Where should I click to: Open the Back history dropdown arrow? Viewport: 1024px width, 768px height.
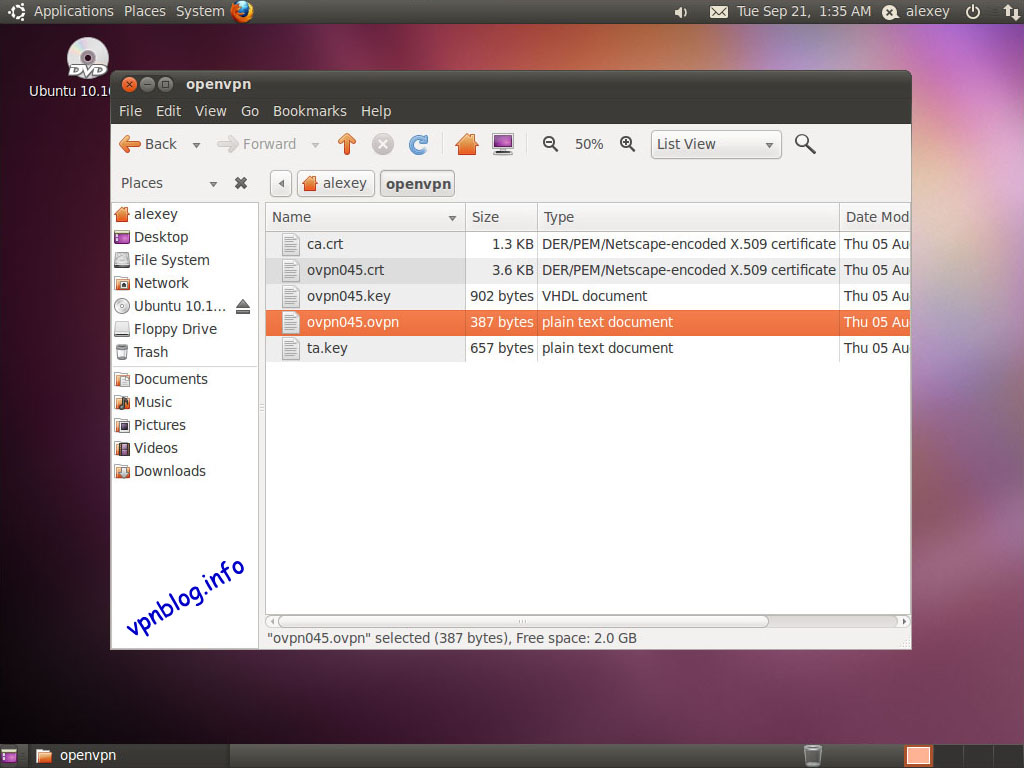[x=196, y=145]
